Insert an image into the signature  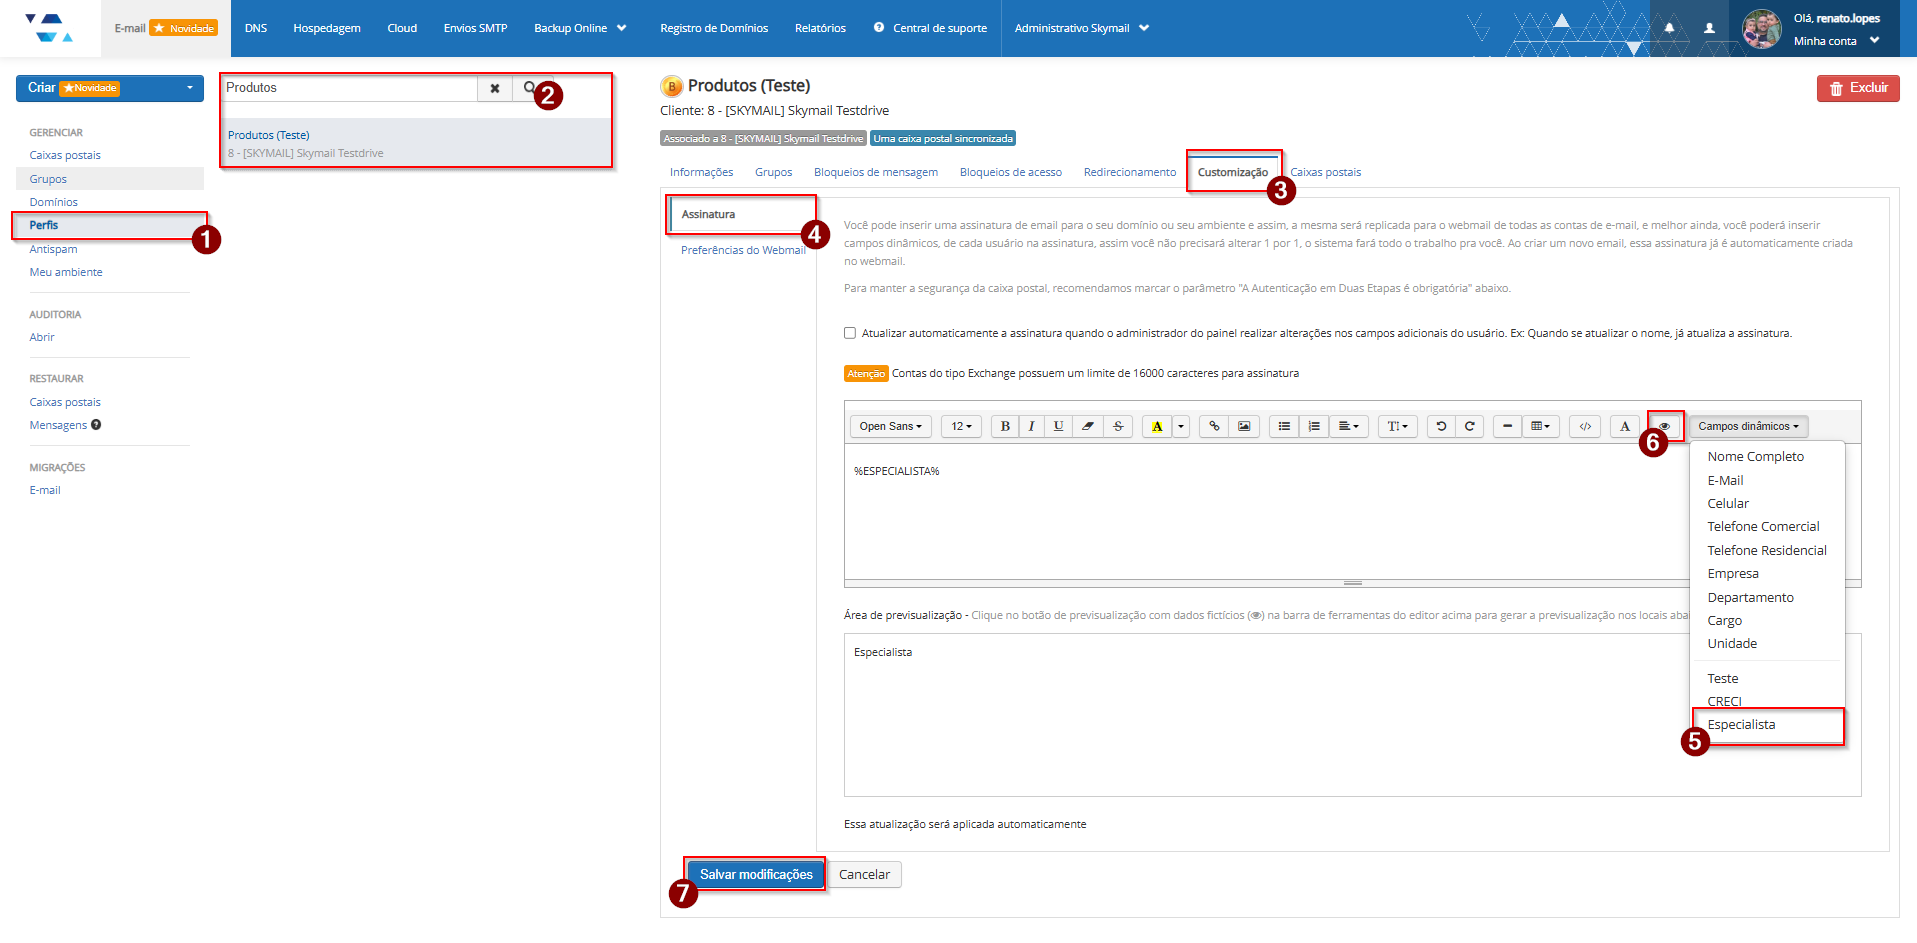pos(1243,426)
